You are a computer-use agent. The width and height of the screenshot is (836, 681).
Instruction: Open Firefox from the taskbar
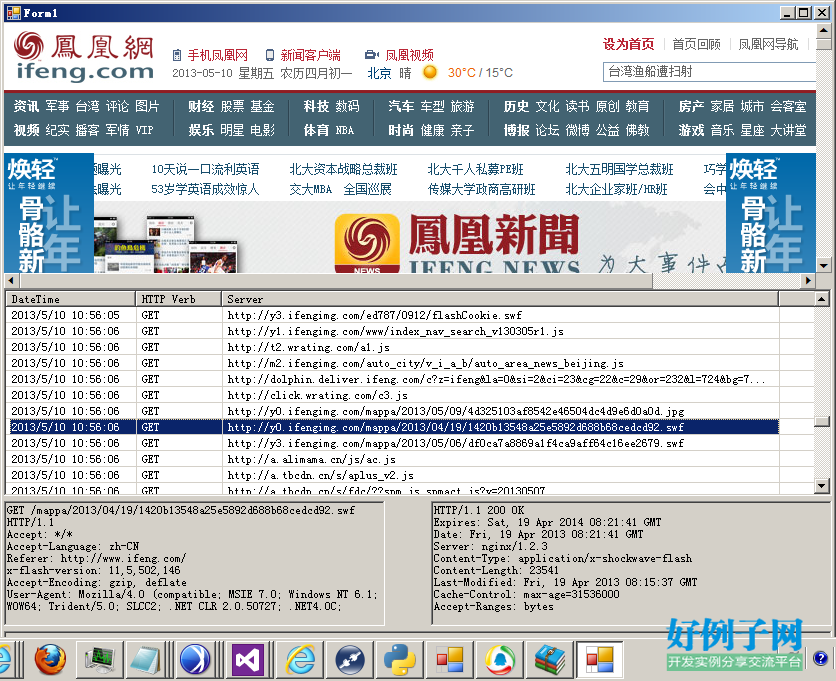51,659
